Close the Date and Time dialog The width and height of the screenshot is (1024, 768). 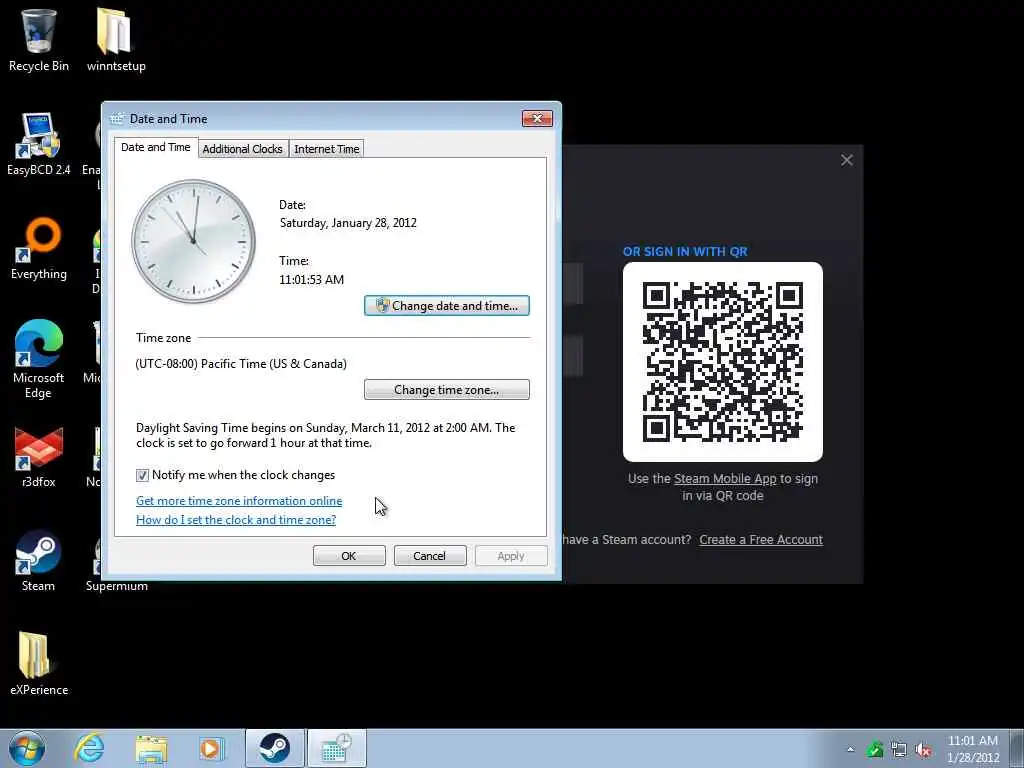click(x=537, y=118)
